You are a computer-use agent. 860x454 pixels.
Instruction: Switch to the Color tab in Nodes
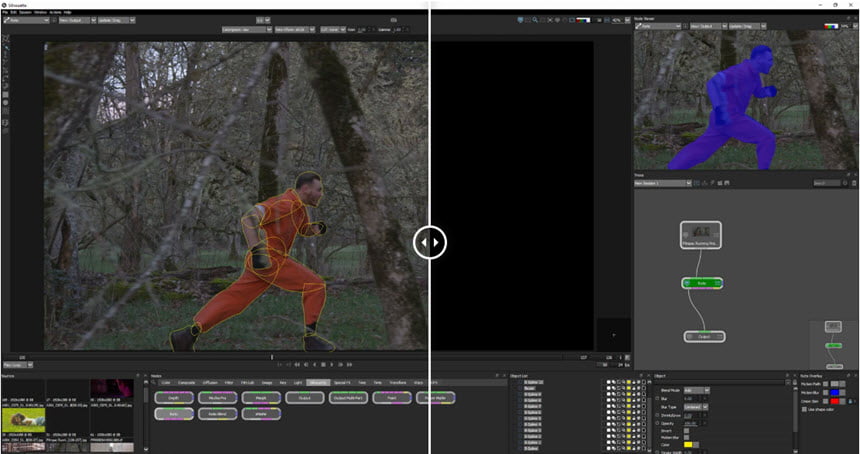click(x=166, y=382)
